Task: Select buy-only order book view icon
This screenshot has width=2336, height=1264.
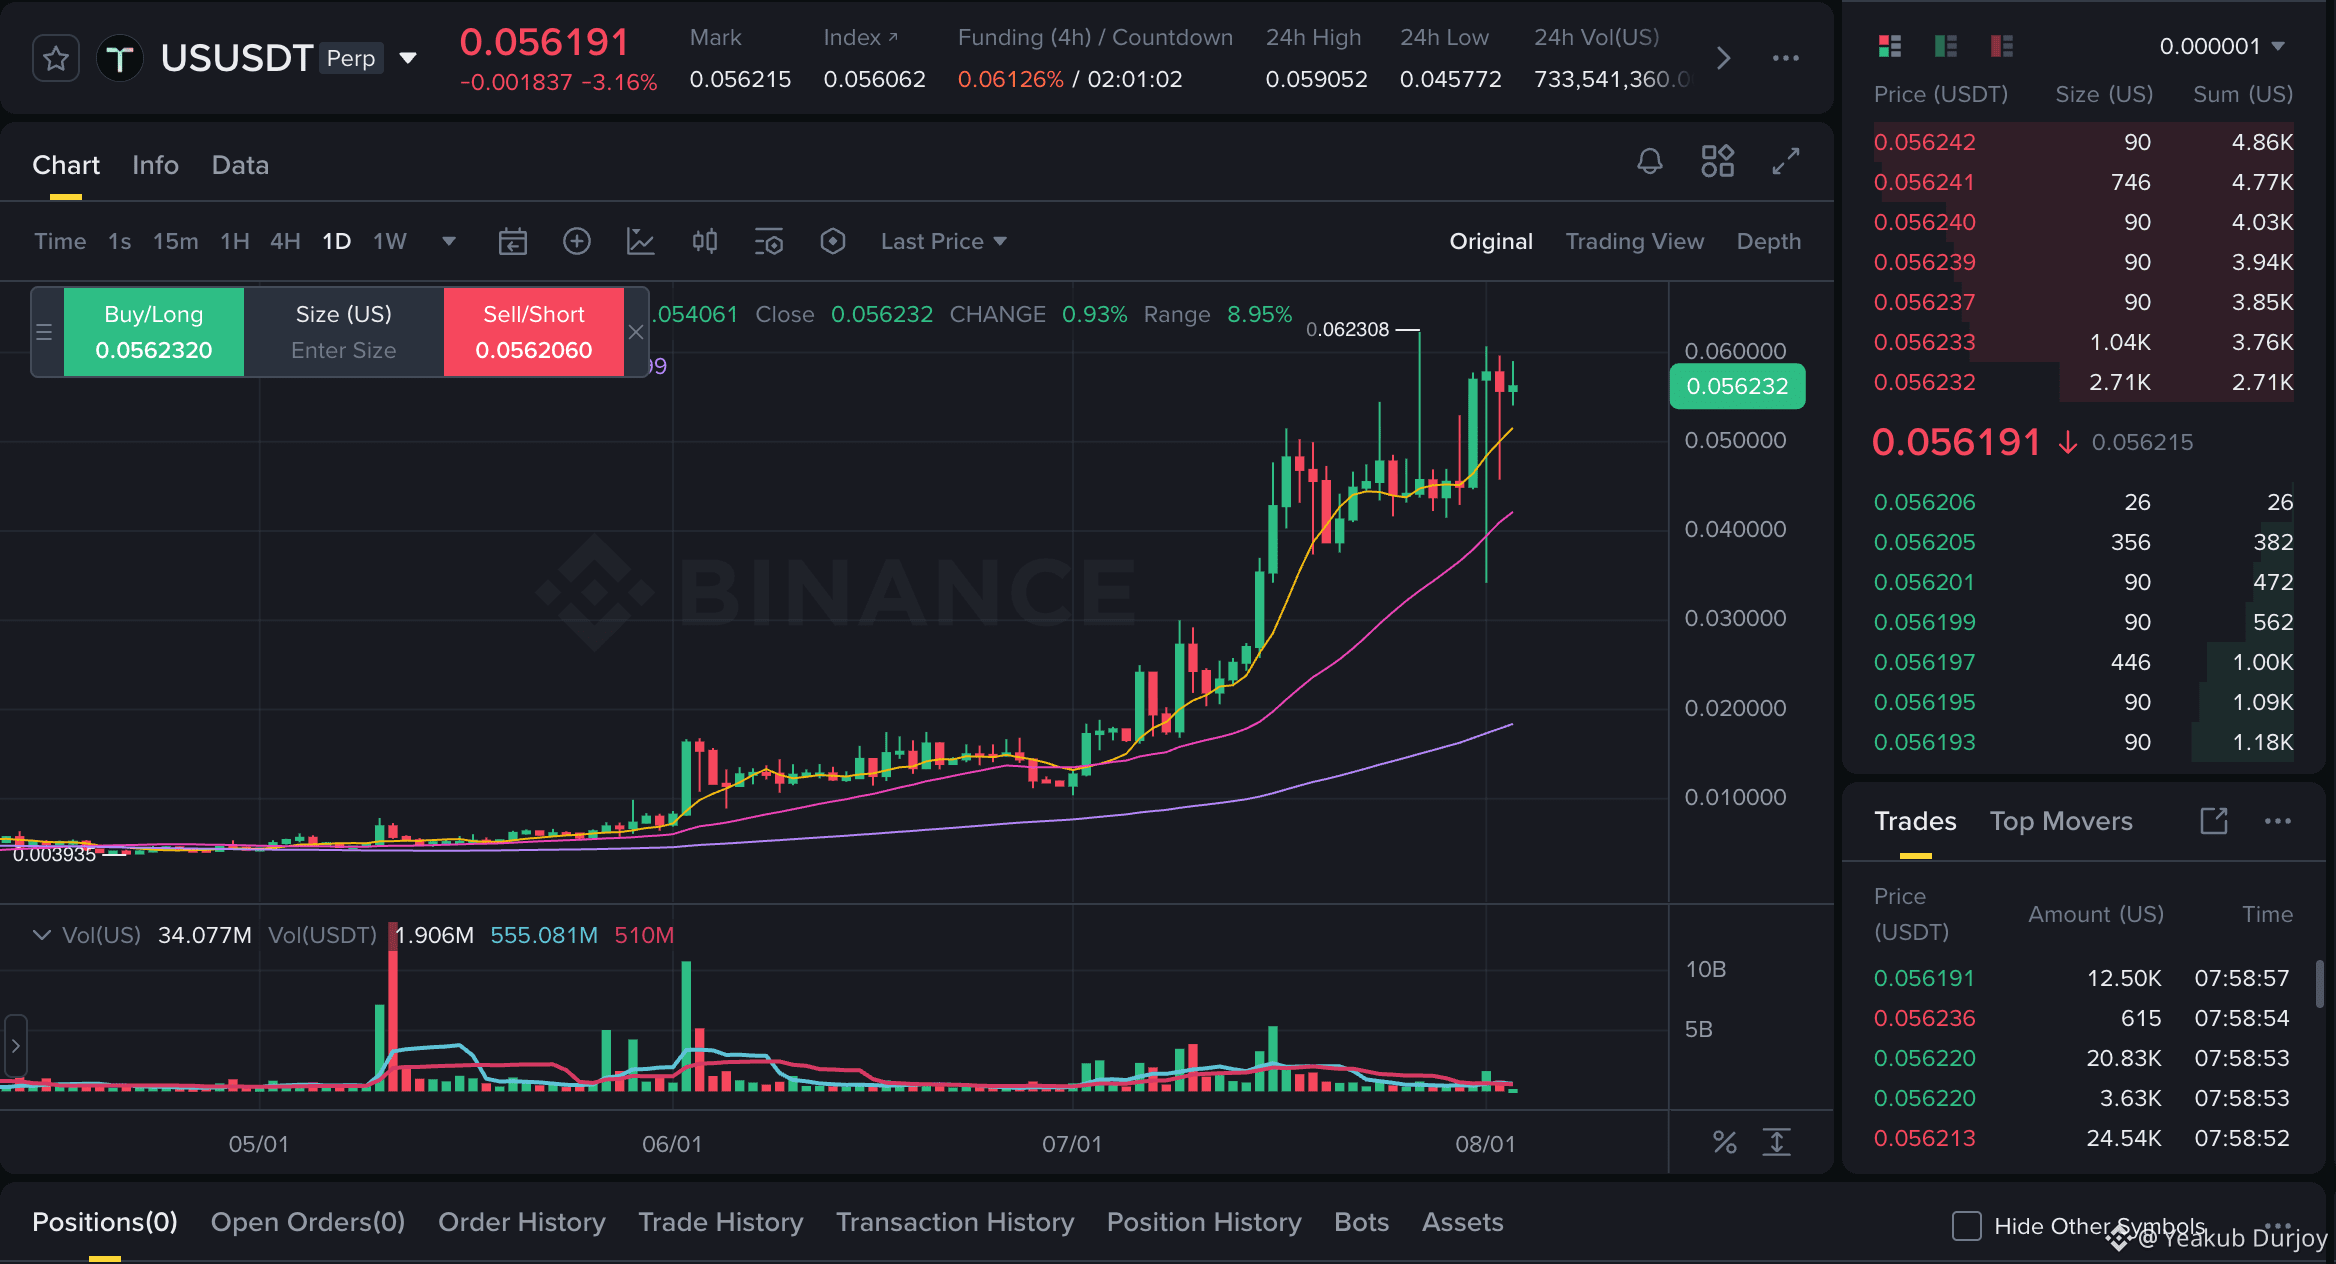Action: (x=1946, y=46)
